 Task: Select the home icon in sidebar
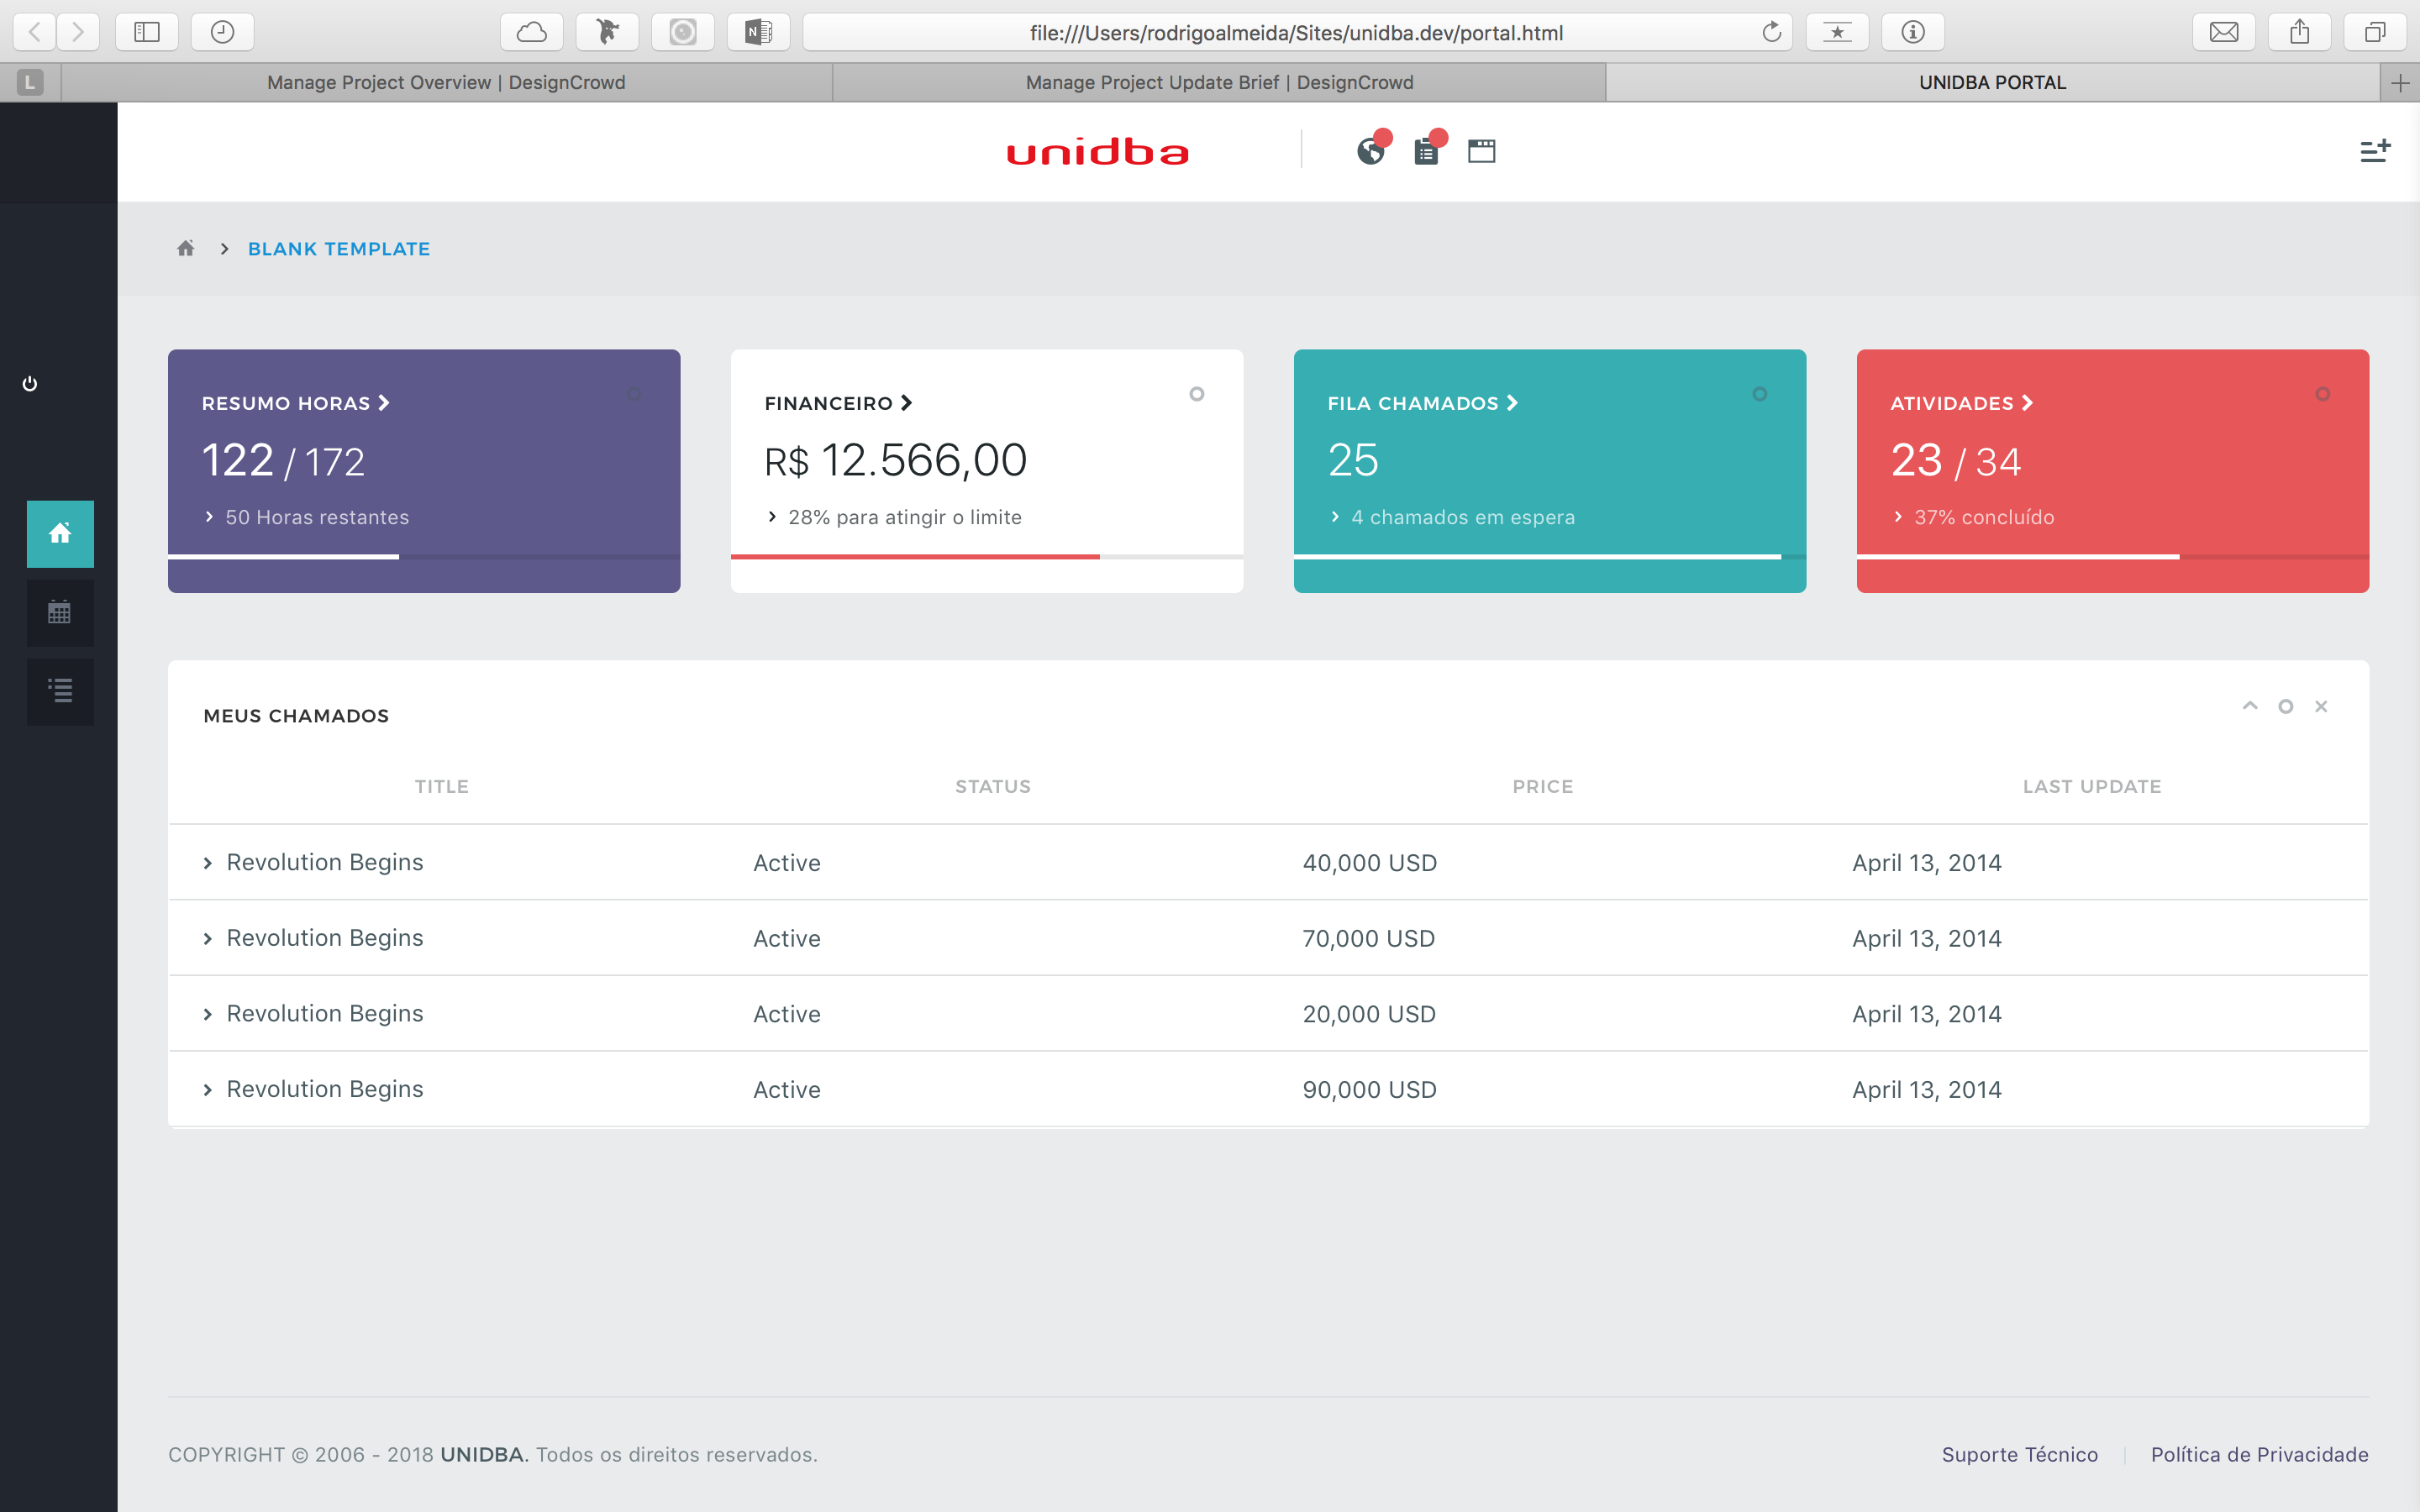click(x=60, y=534)
